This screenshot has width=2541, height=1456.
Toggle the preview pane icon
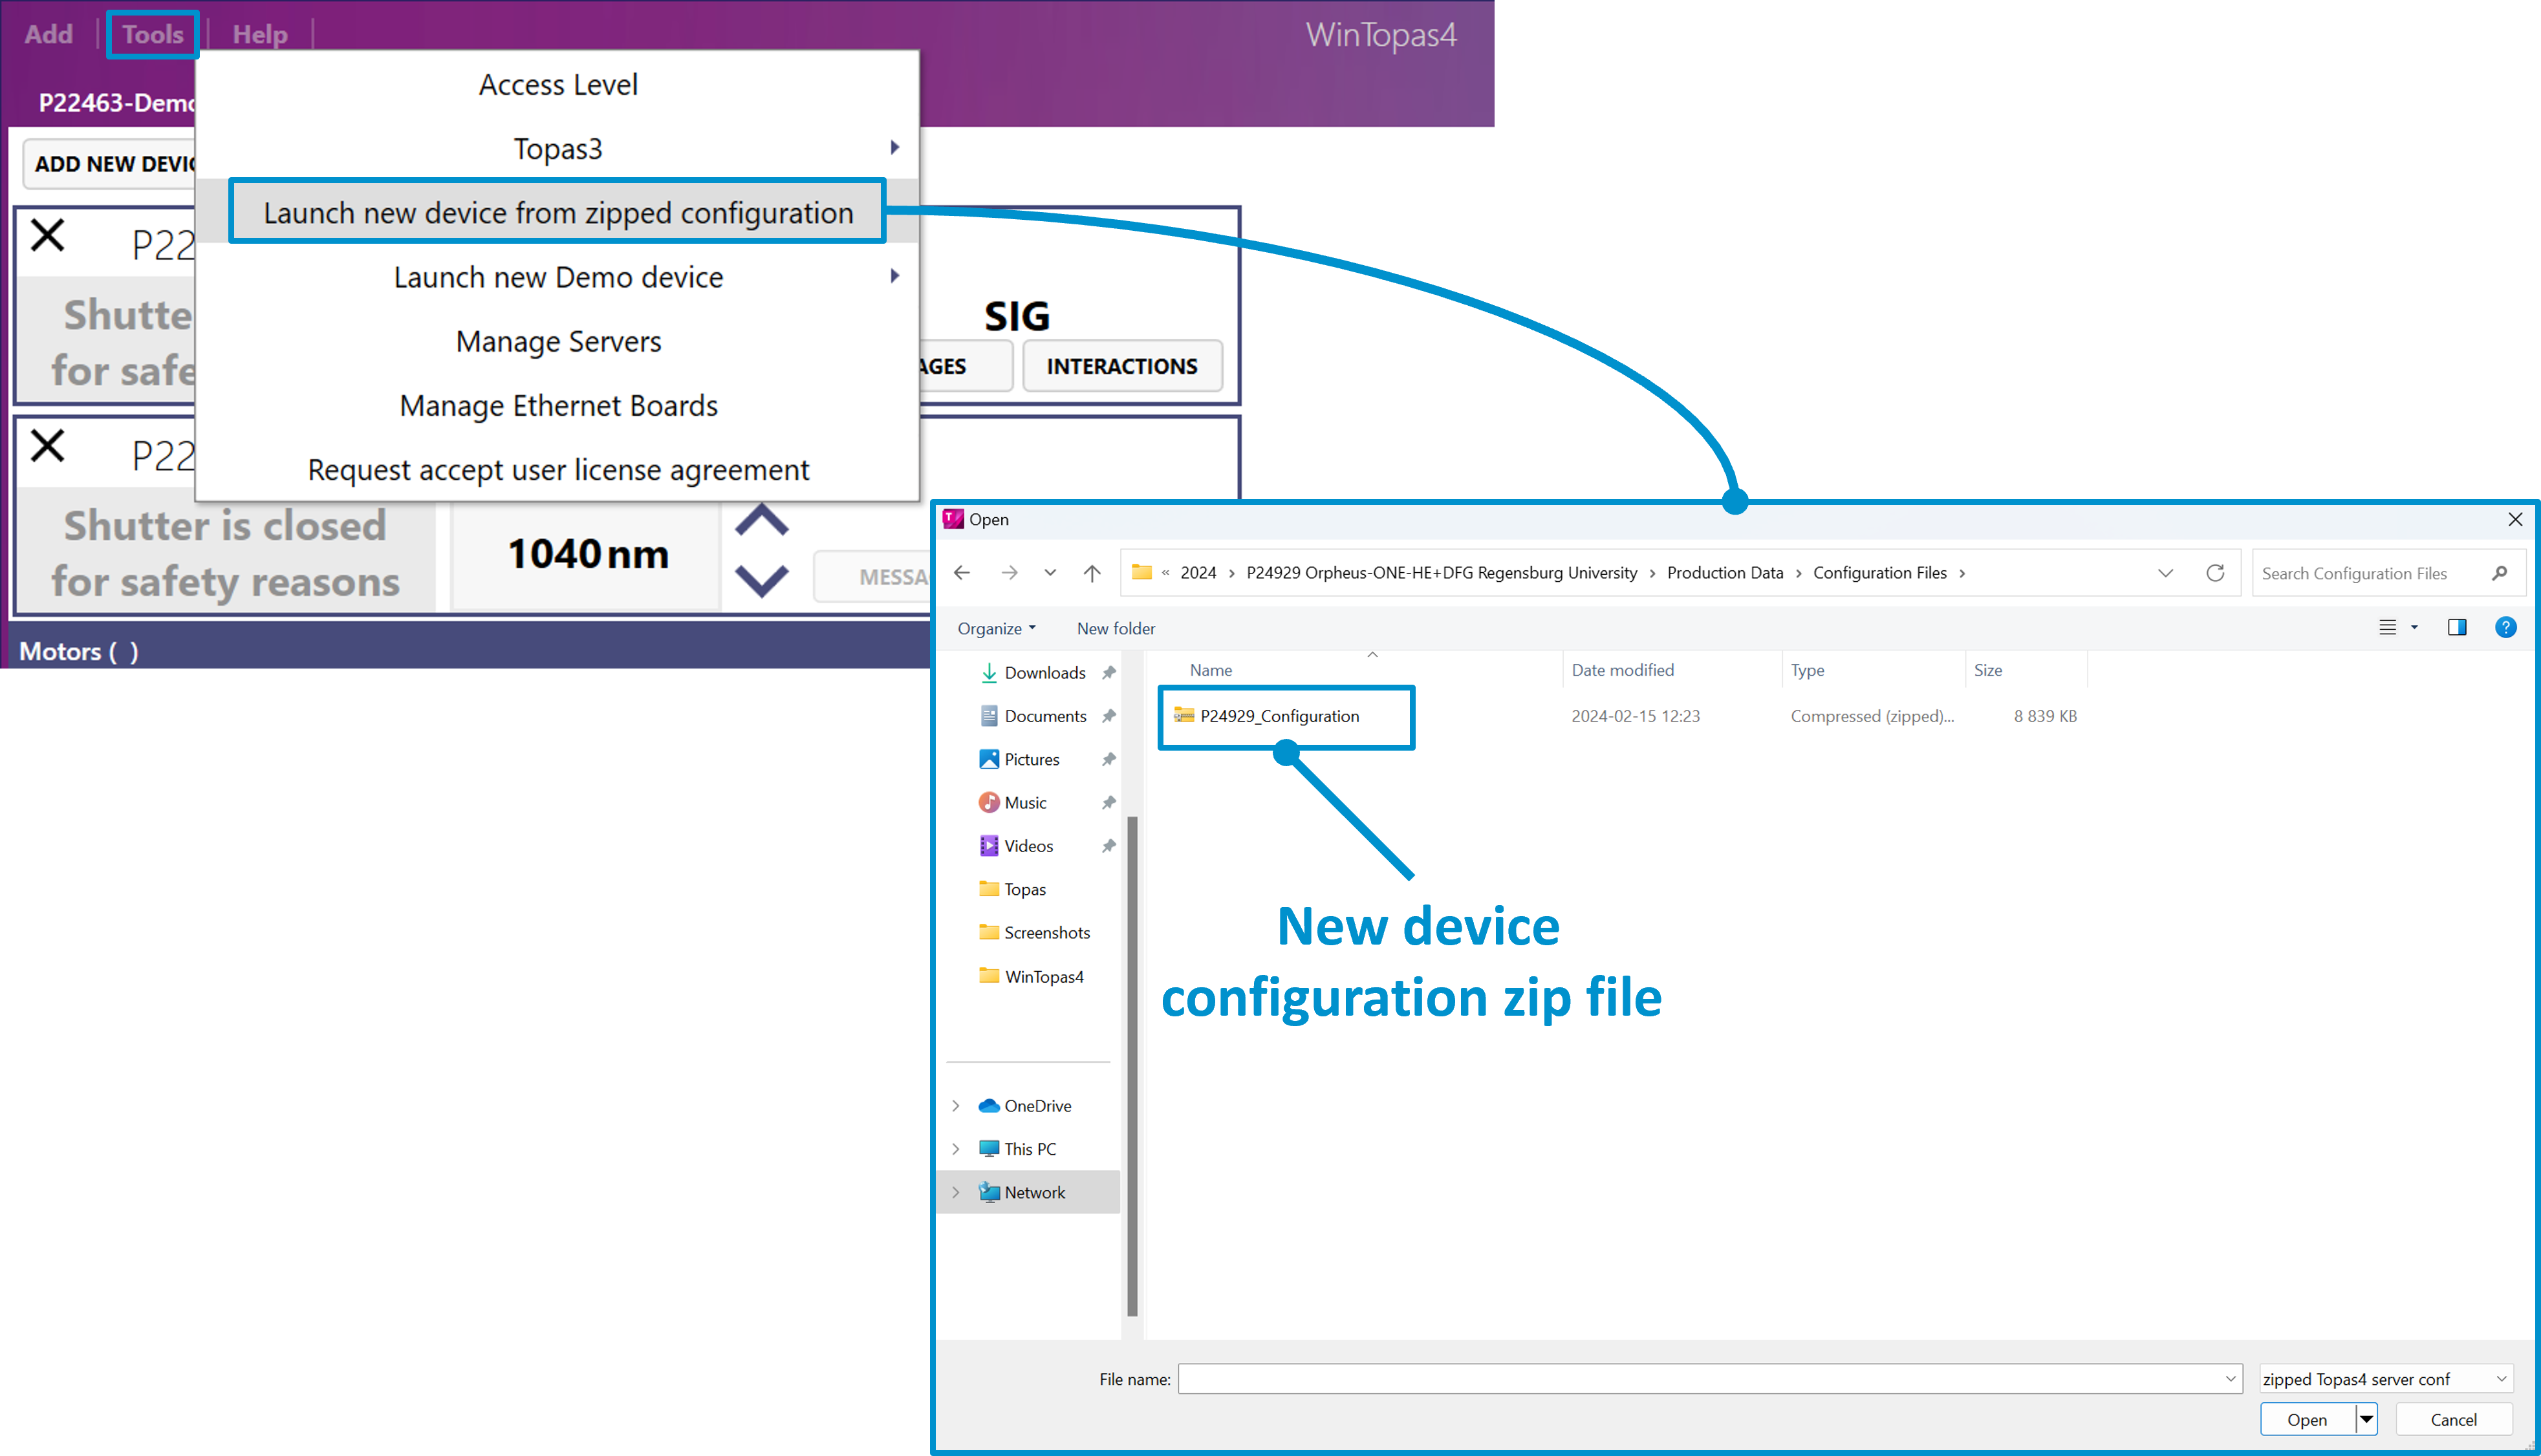[x=2457, y=627]
